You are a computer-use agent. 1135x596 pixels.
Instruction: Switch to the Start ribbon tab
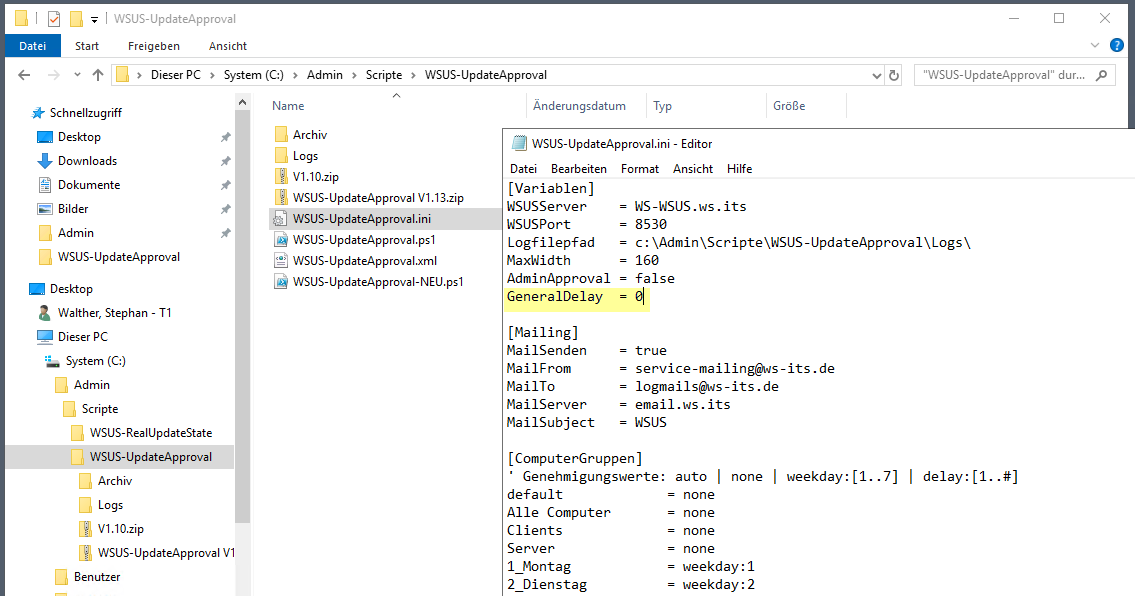point(87,46)
